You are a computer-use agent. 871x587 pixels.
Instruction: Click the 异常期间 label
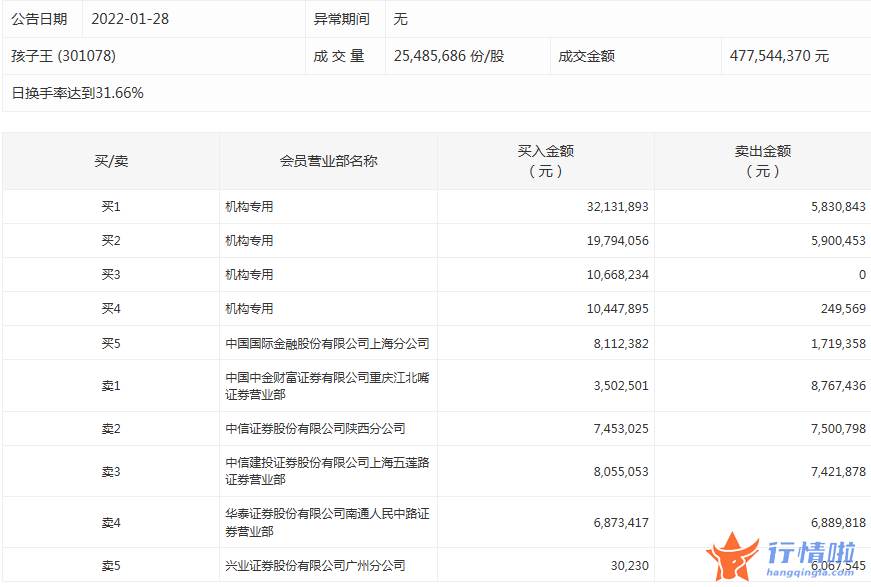341,19
